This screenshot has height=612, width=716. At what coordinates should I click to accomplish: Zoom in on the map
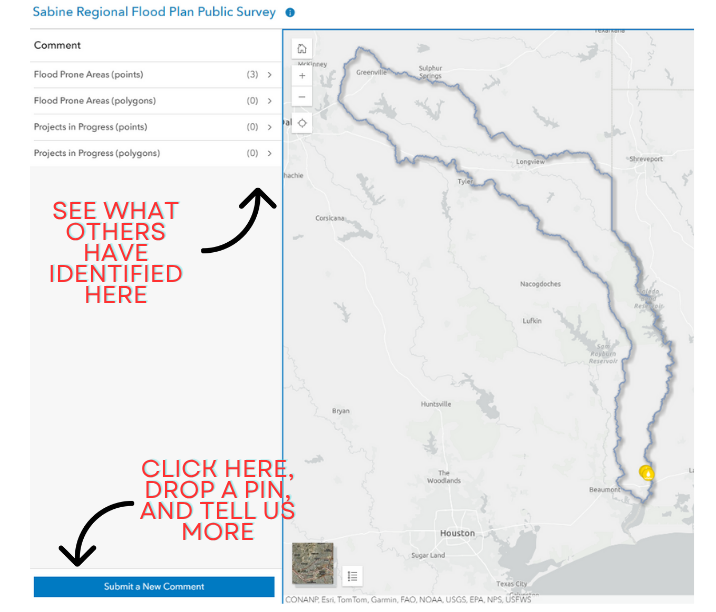click(x=302, y=75)
